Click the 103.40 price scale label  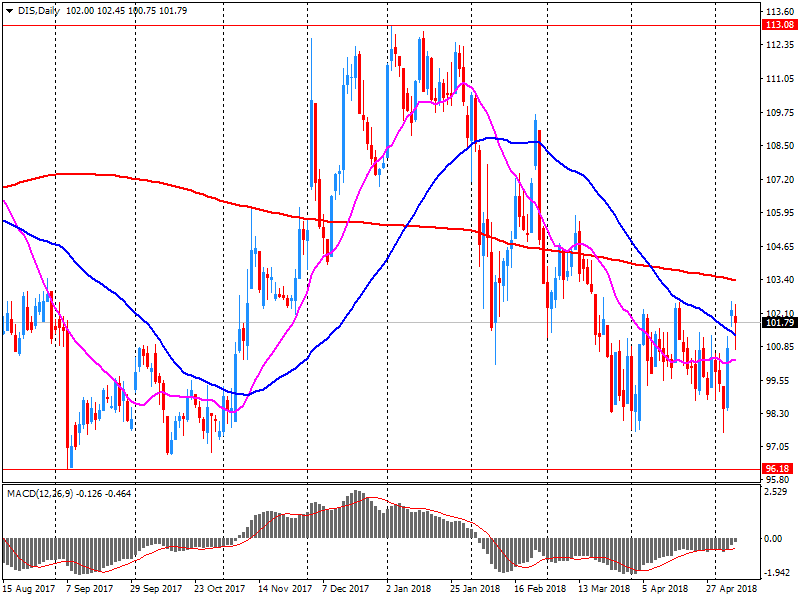click(x=780, y=280)
